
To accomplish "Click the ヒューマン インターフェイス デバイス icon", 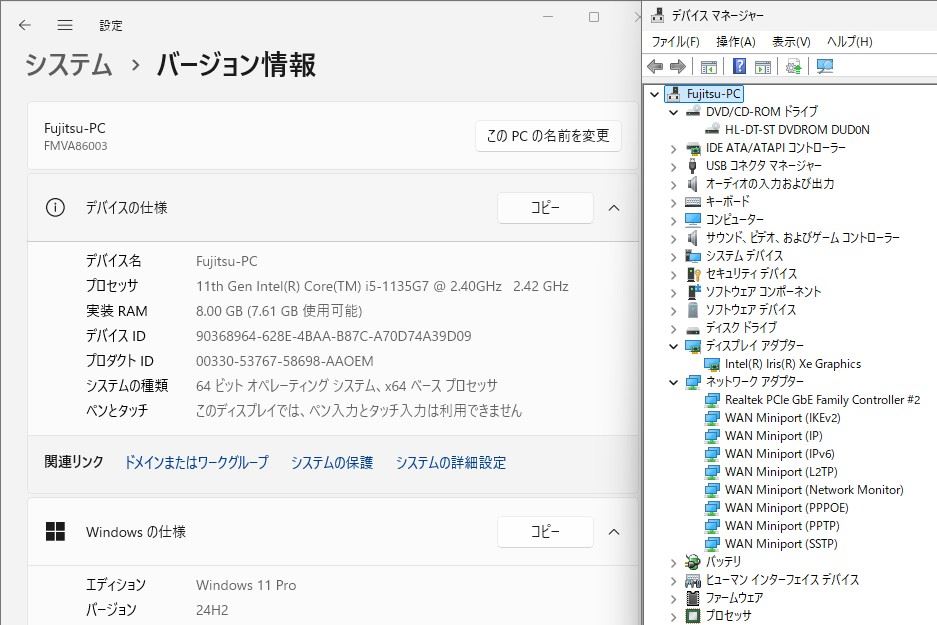I will [x=693, y=580].
